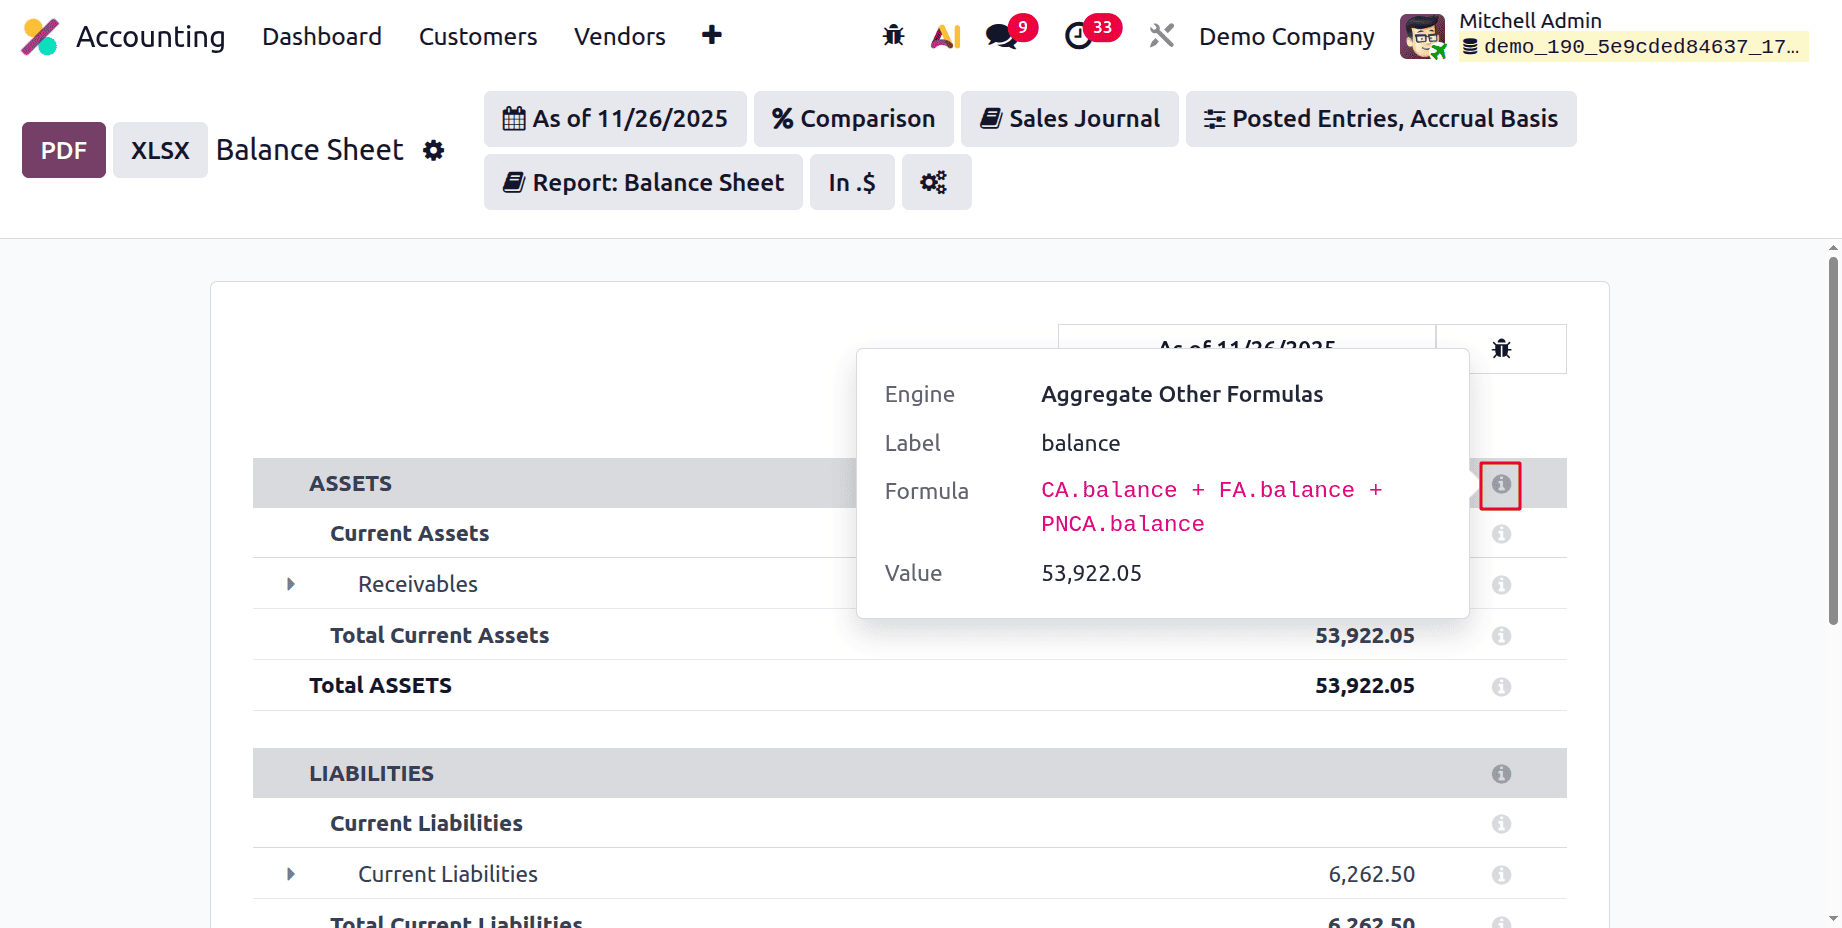Click the bug icon in report column header
The image size is (1842, 928).
1501,349
